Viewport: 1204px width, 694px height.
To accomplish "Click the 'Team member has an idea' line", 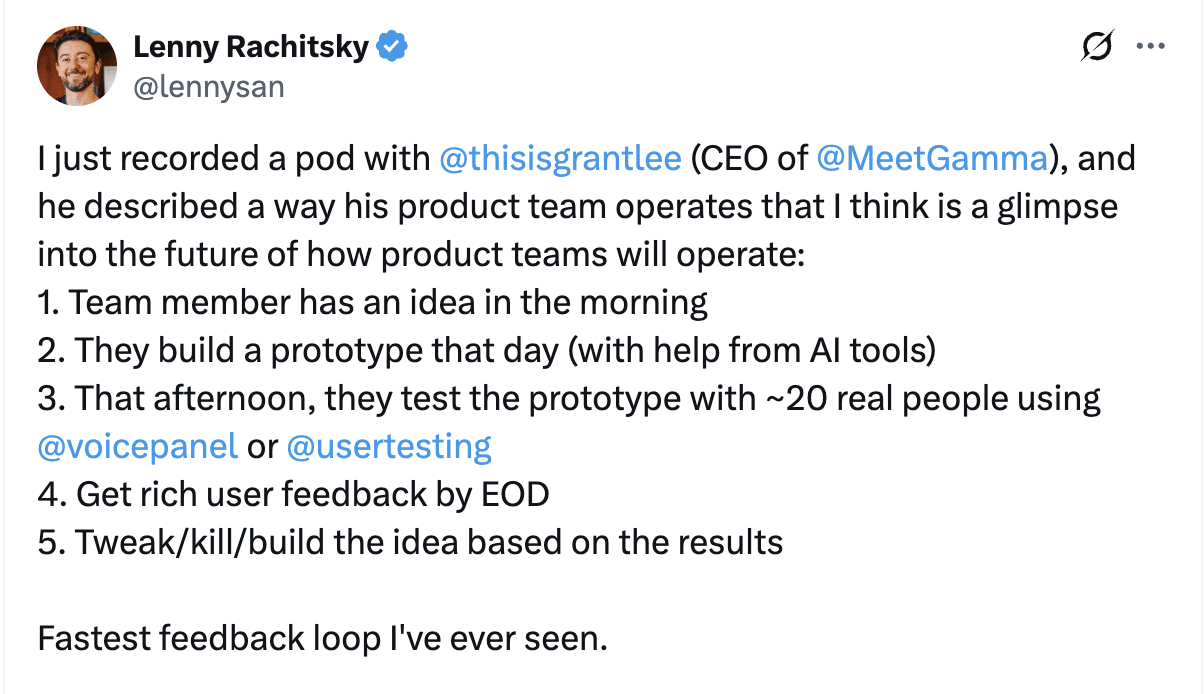I will coord(372,302).
